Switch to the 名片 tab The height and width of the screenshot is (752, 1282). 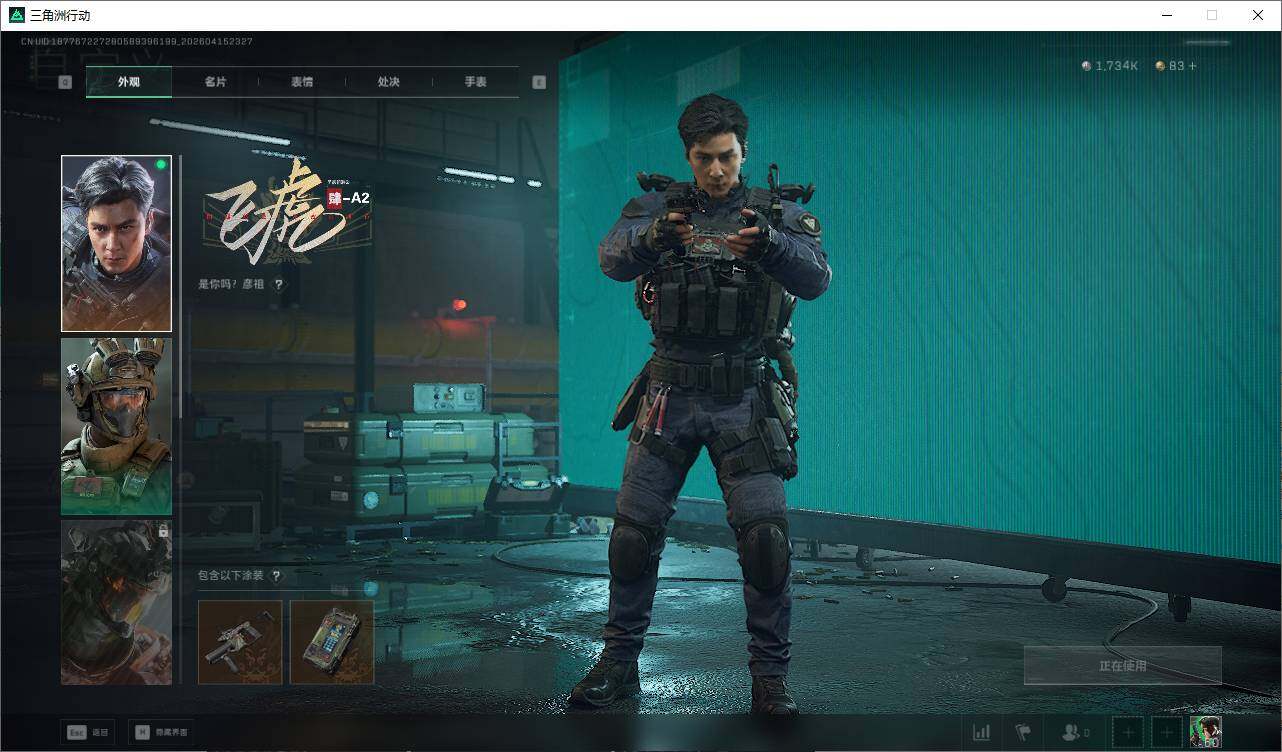coord(215,82)
